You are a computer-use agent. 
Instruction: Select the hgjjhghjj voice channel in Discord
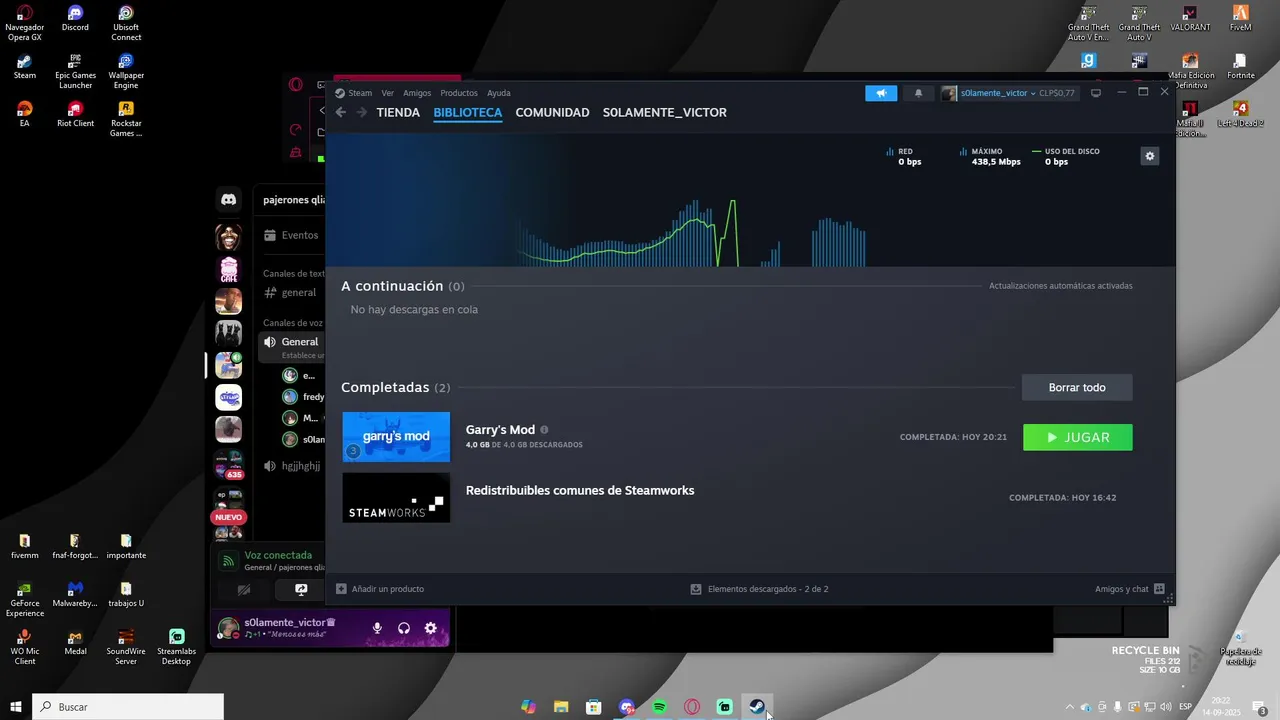click(x=292, y=466)
